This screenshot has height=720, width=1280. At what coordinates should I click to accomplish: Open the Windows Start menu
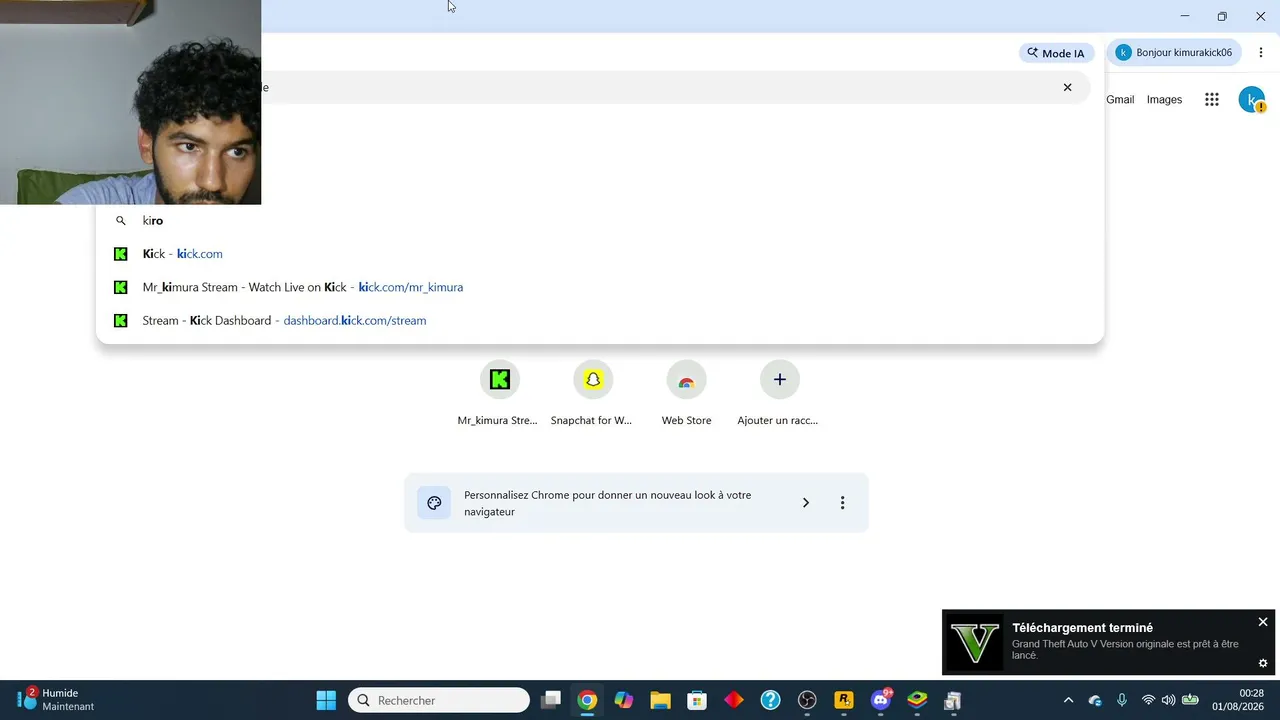[x=326, y=700]
